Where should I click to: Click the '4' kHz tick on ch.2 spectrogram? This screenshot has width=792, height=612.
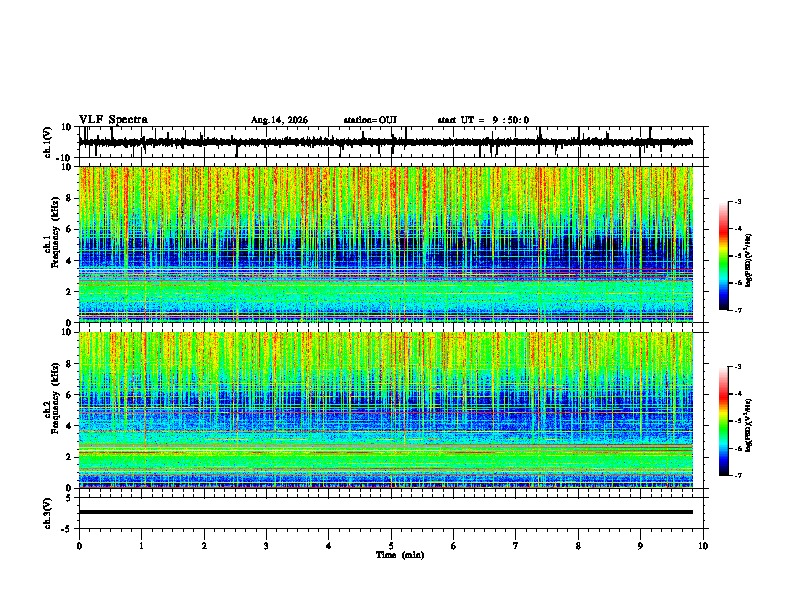pos(69,426)
